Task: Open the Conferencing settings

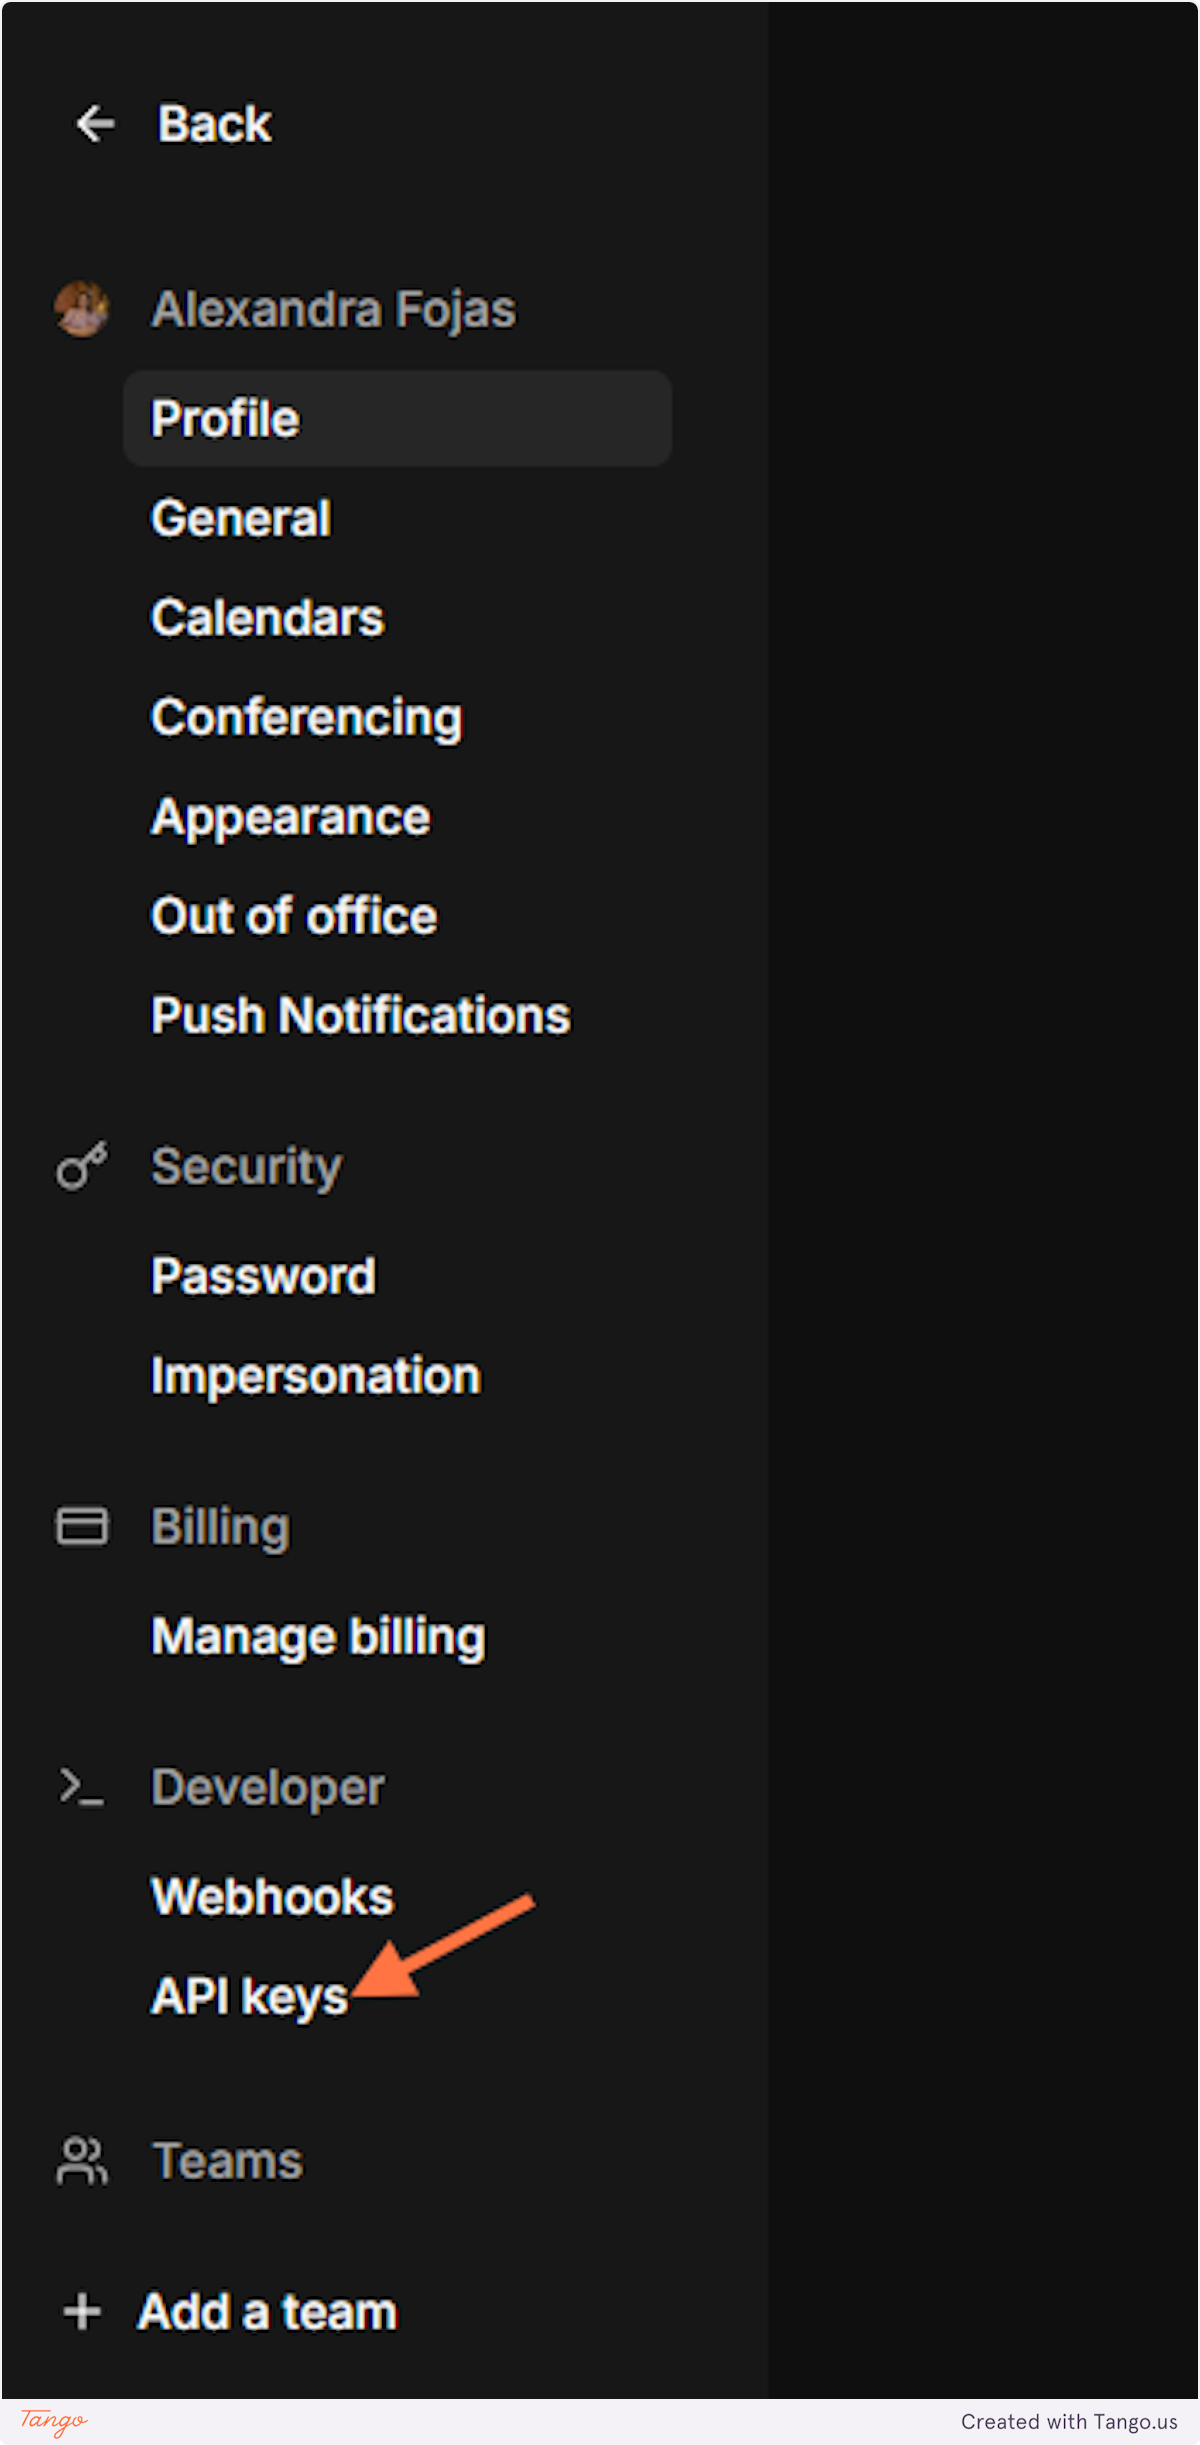Action: [305, 717]
